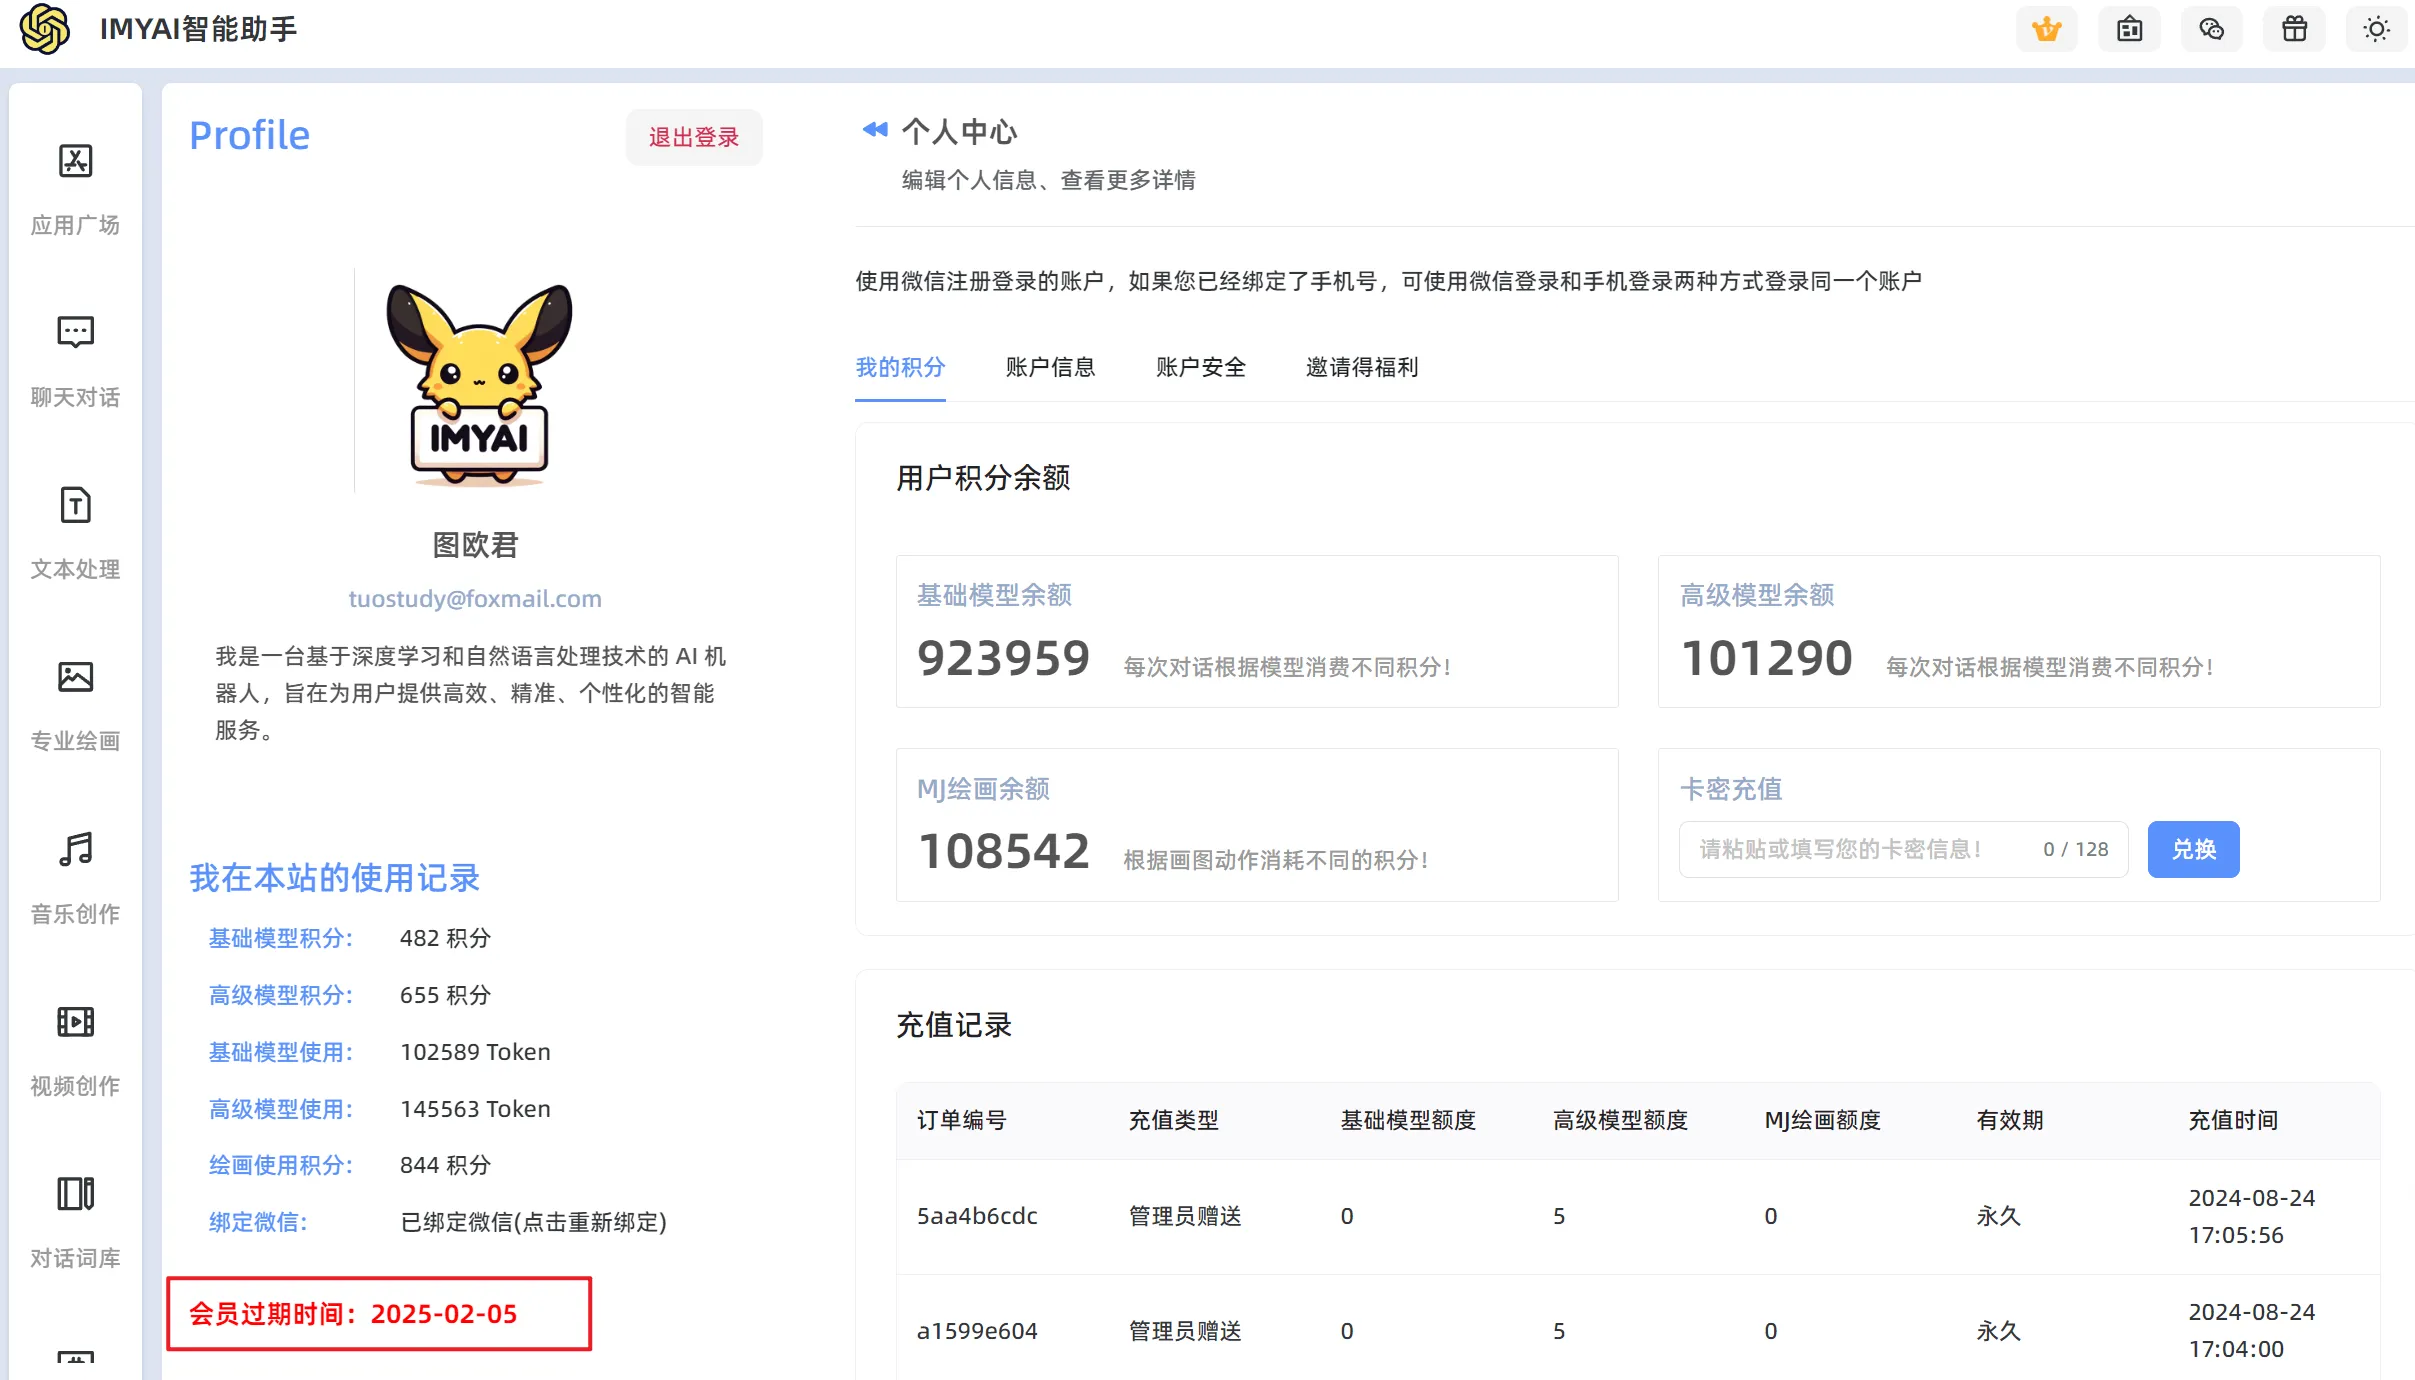2415x1380 pixels.
Task: Click the 482 积分 value
Action: tap(445, 938)
